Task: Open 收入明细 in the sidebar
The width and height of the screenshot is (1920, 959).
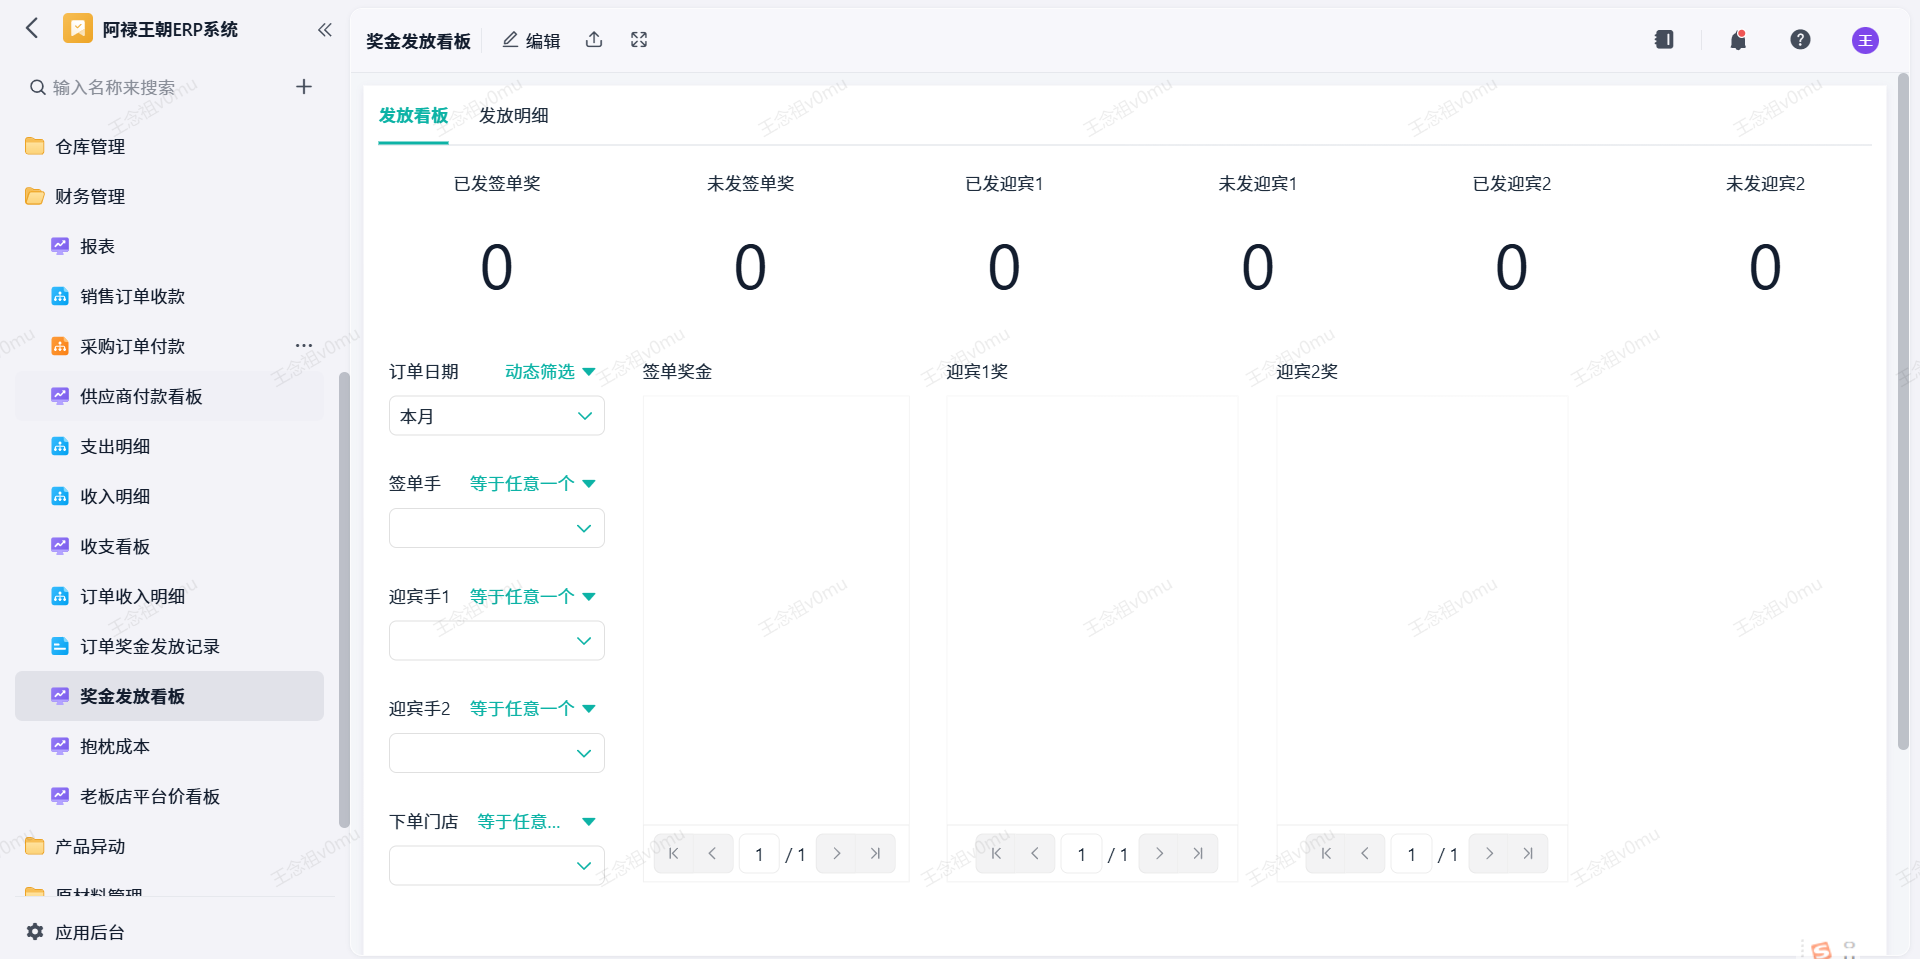Action: pyautogui.click(x=169, y=496)
